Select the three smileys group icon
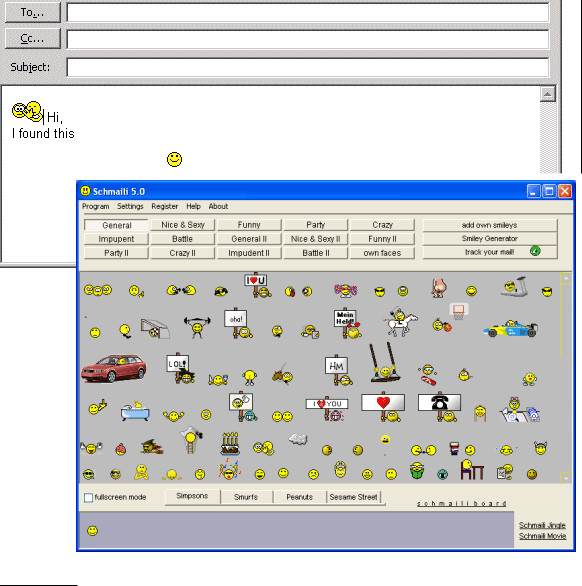The image size is (582, 586). (98, 290)
